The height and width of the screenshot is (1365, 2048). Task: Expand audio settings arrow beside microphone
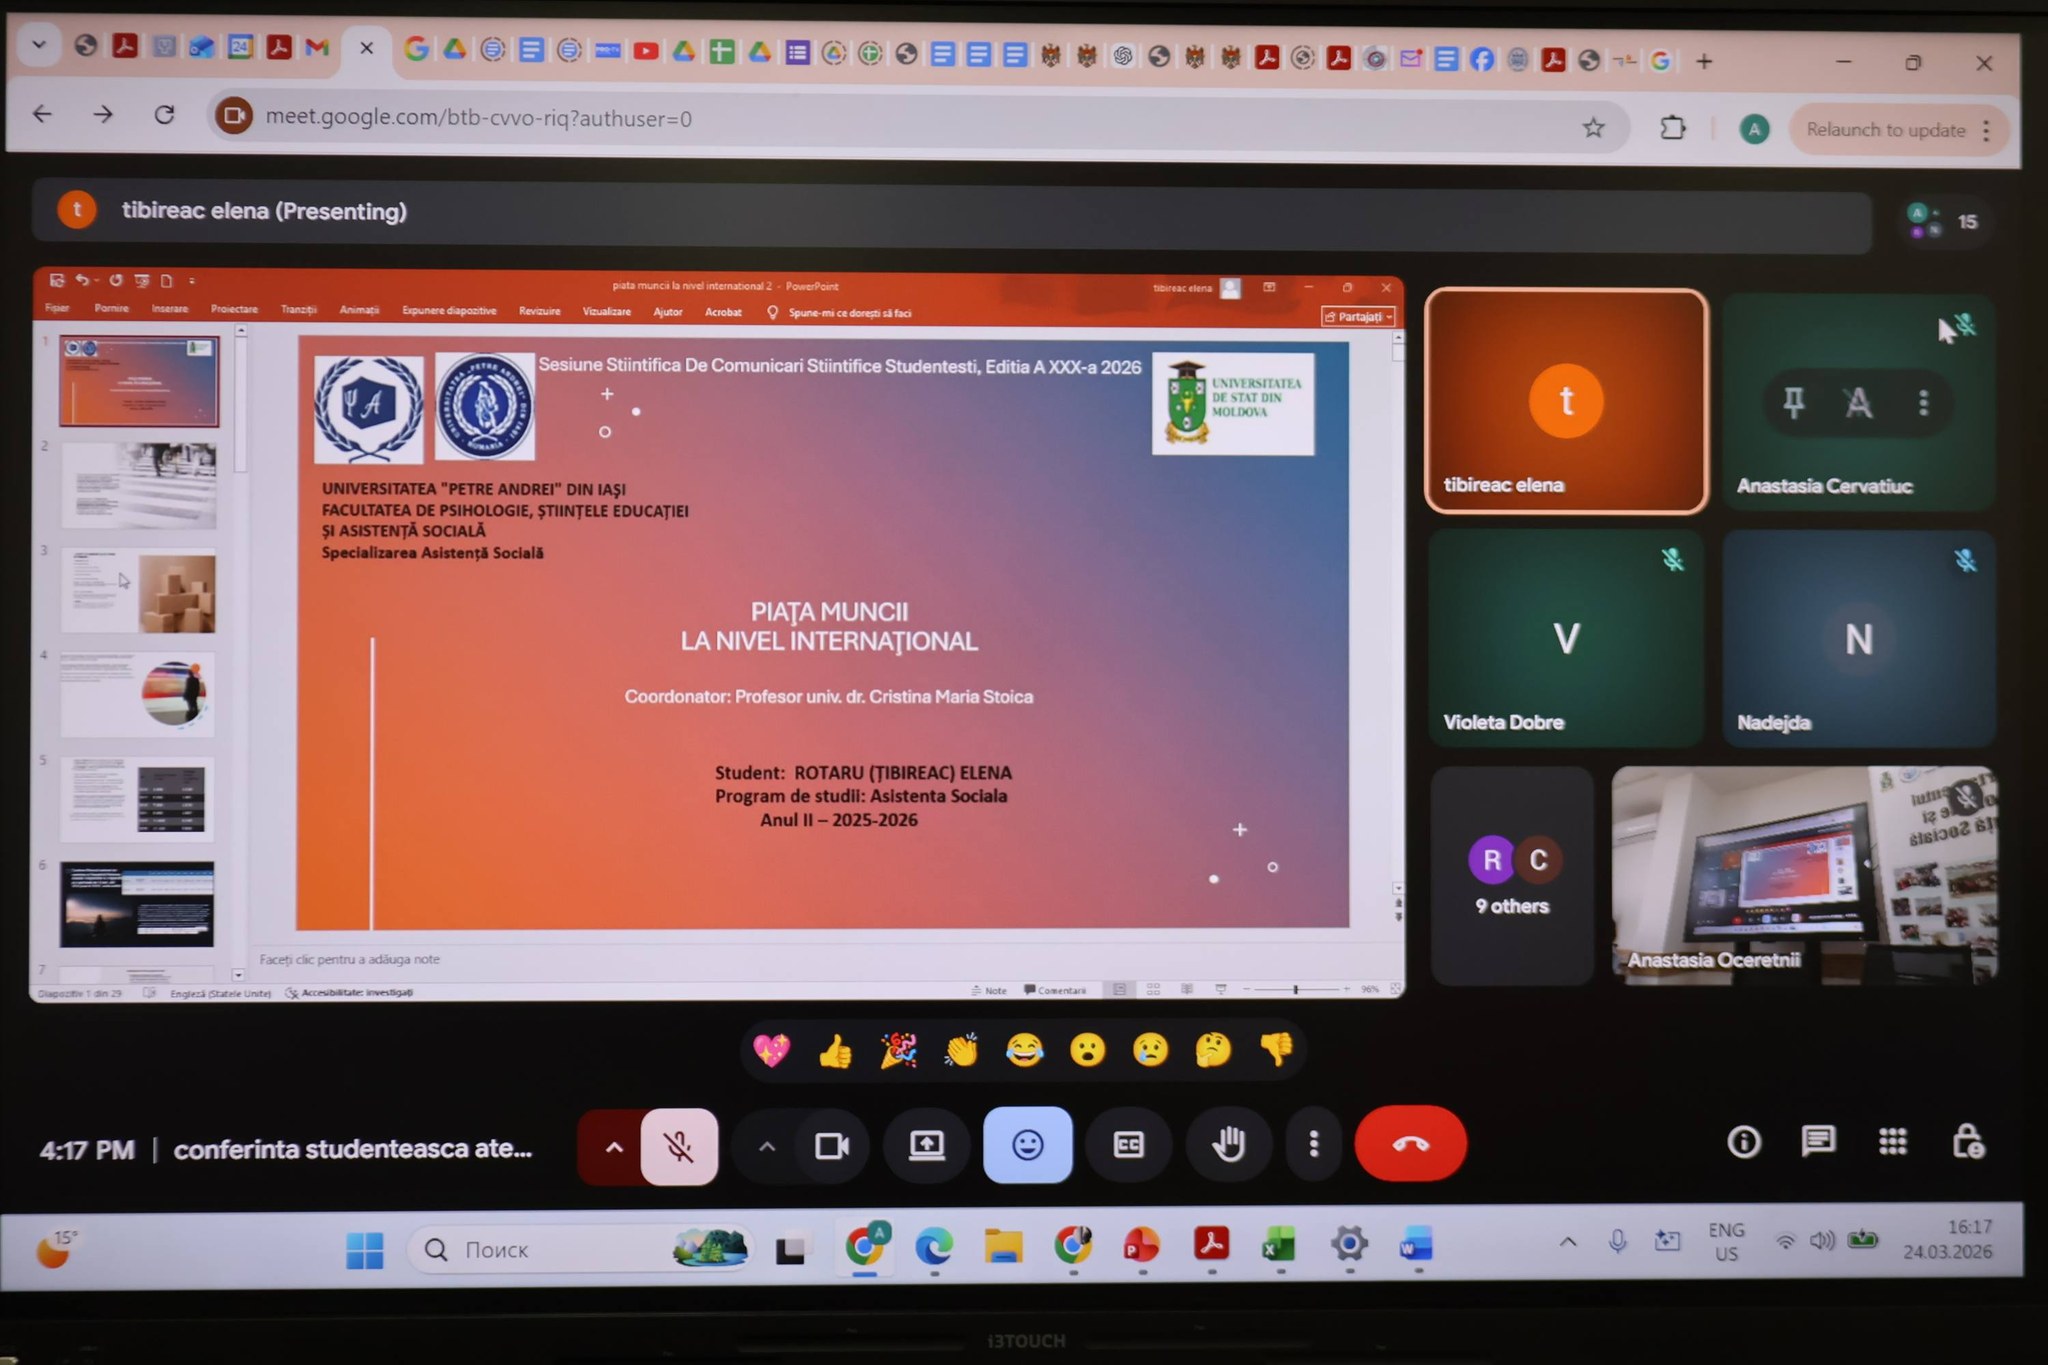click(613, 1147)
